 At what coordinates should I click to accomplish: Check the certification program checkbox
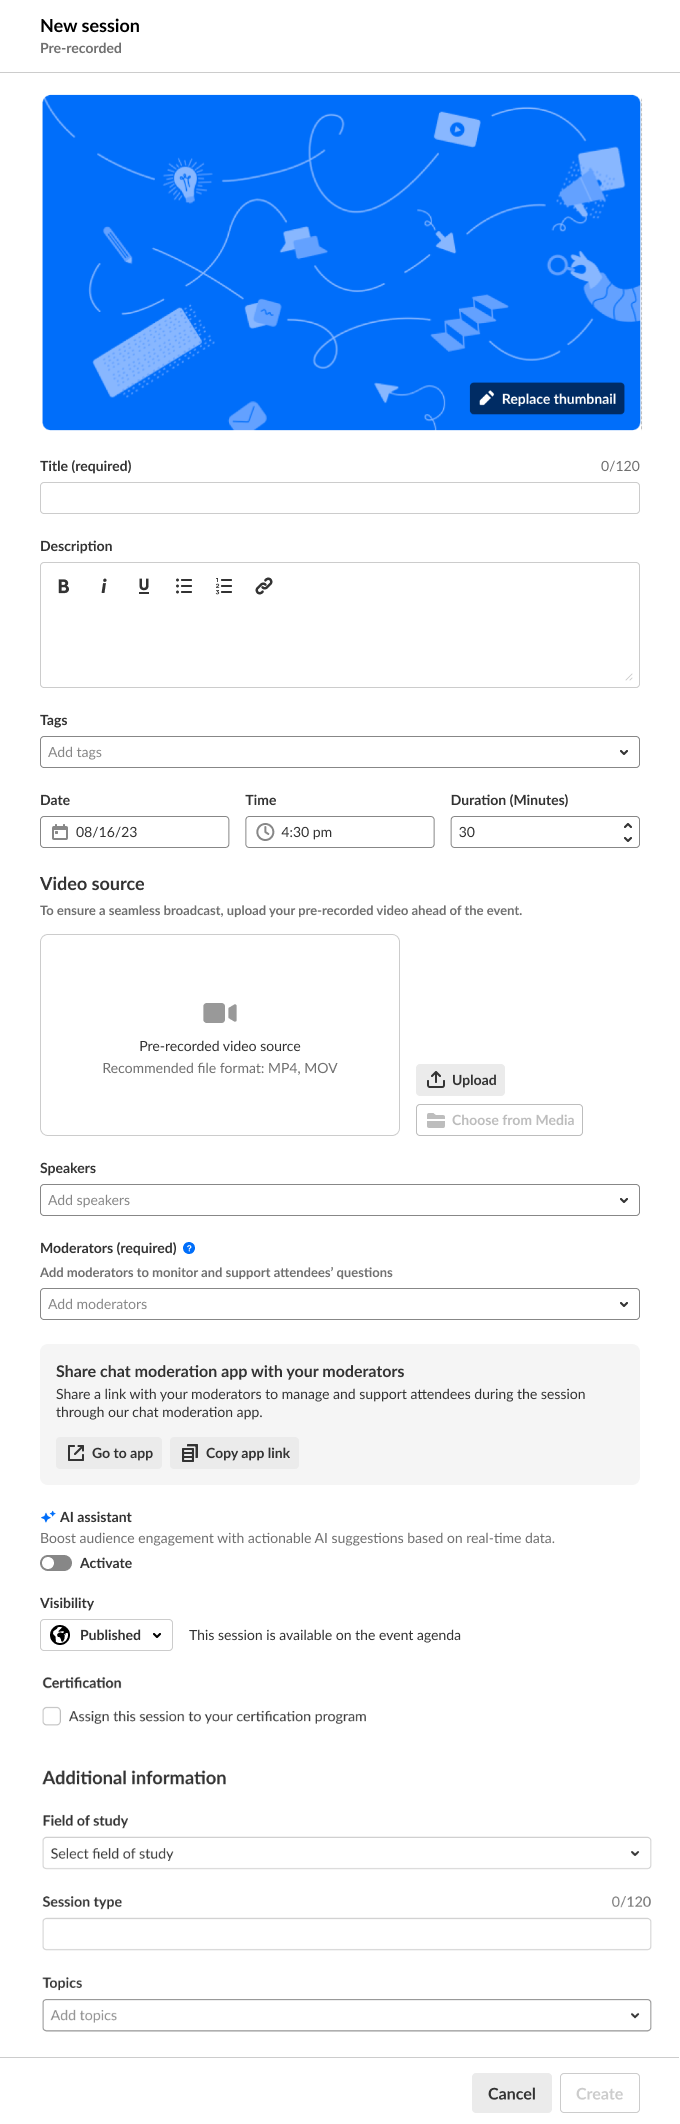(x=52, y=1716)
